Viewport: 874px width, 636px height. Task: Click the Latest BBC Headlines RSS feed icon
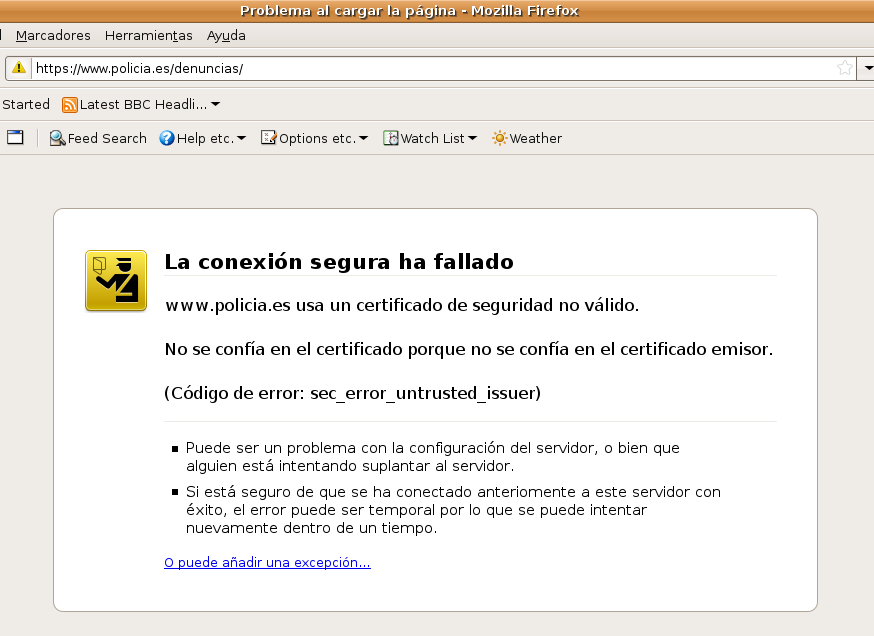tap(70, 105)
